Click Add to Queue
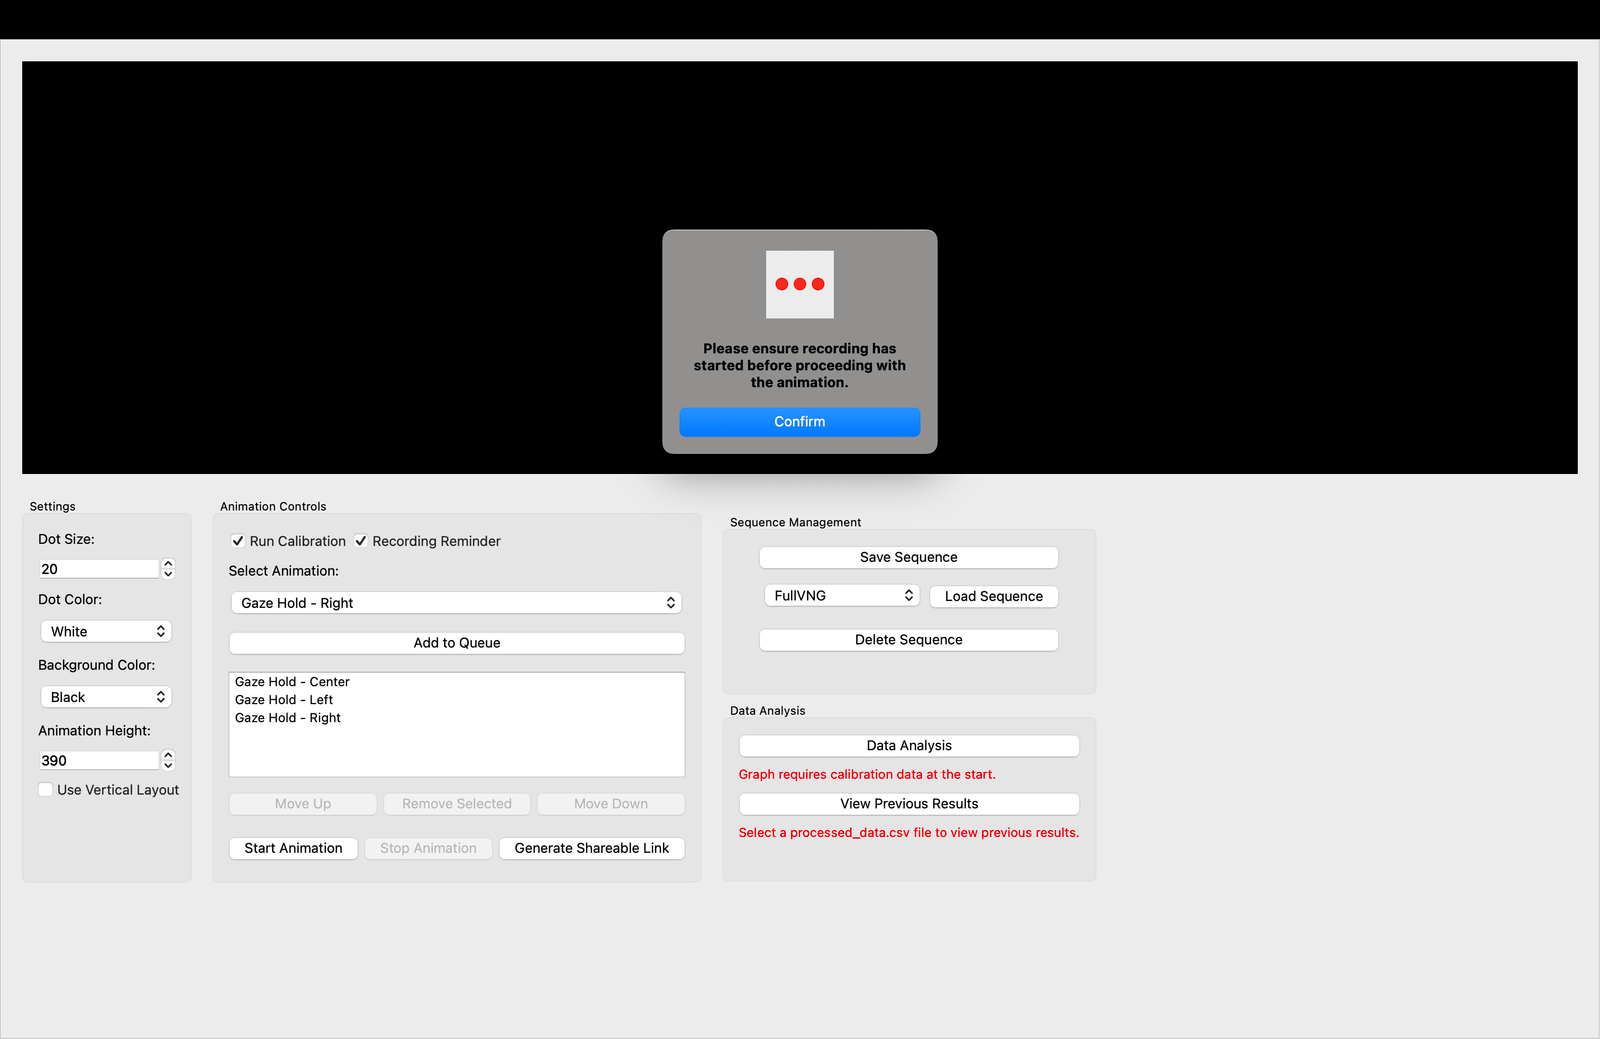The height and width of the screenshot is (1039, 1600). [456, 643]
